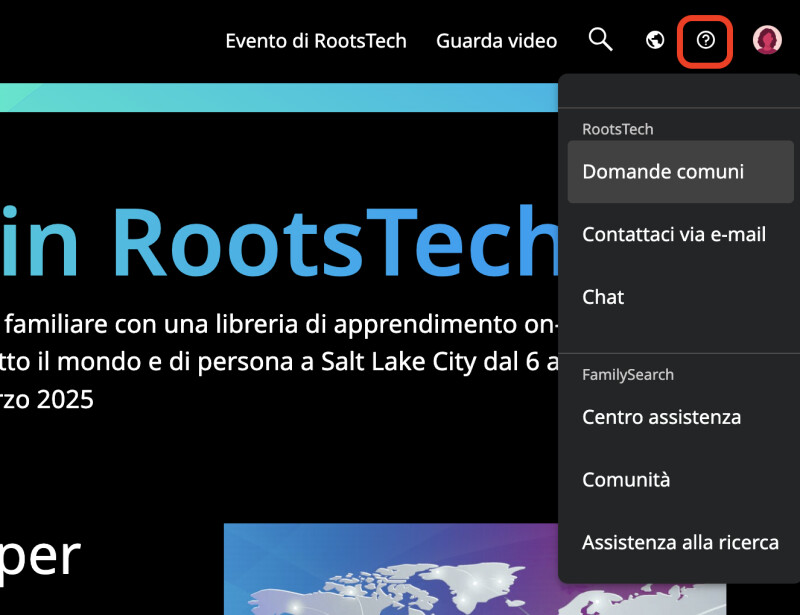The image size is (800, 615).
Task: Click the globe language icon
Action: (x=655, y=40)
